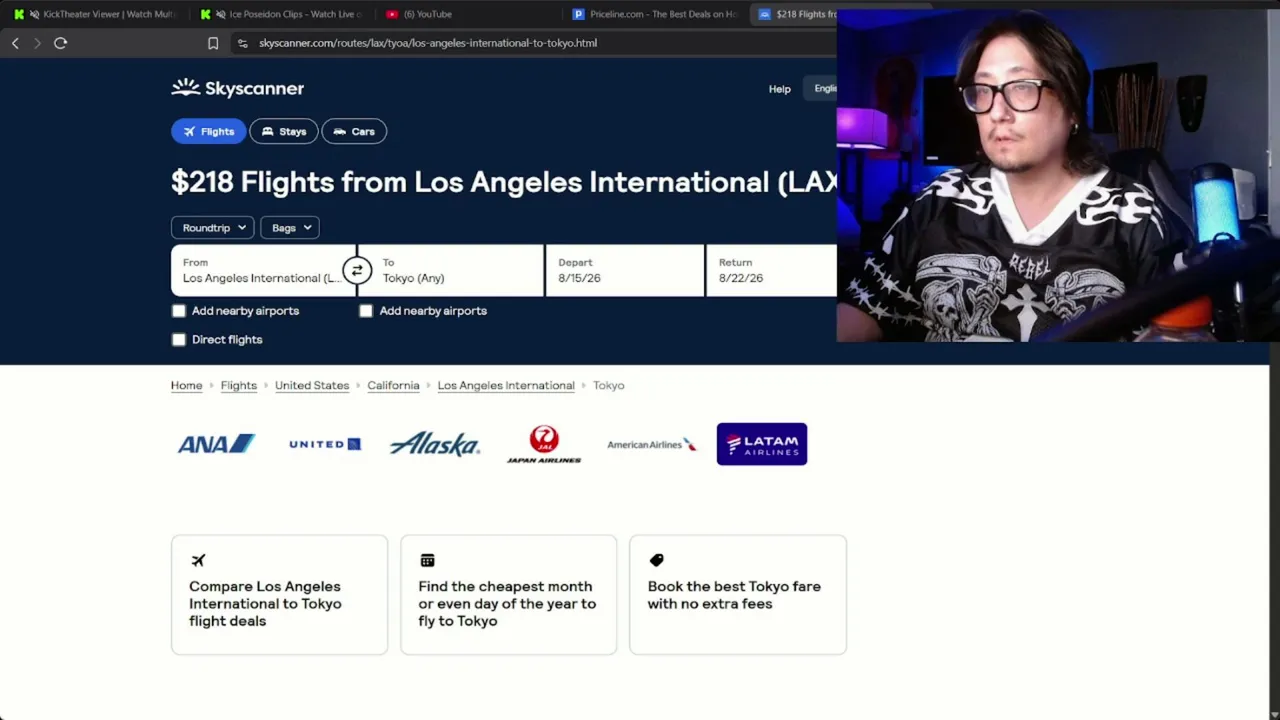Switch to KickTheater Viewer browser tab
1280x720 pixels.
tap(95, 14)
